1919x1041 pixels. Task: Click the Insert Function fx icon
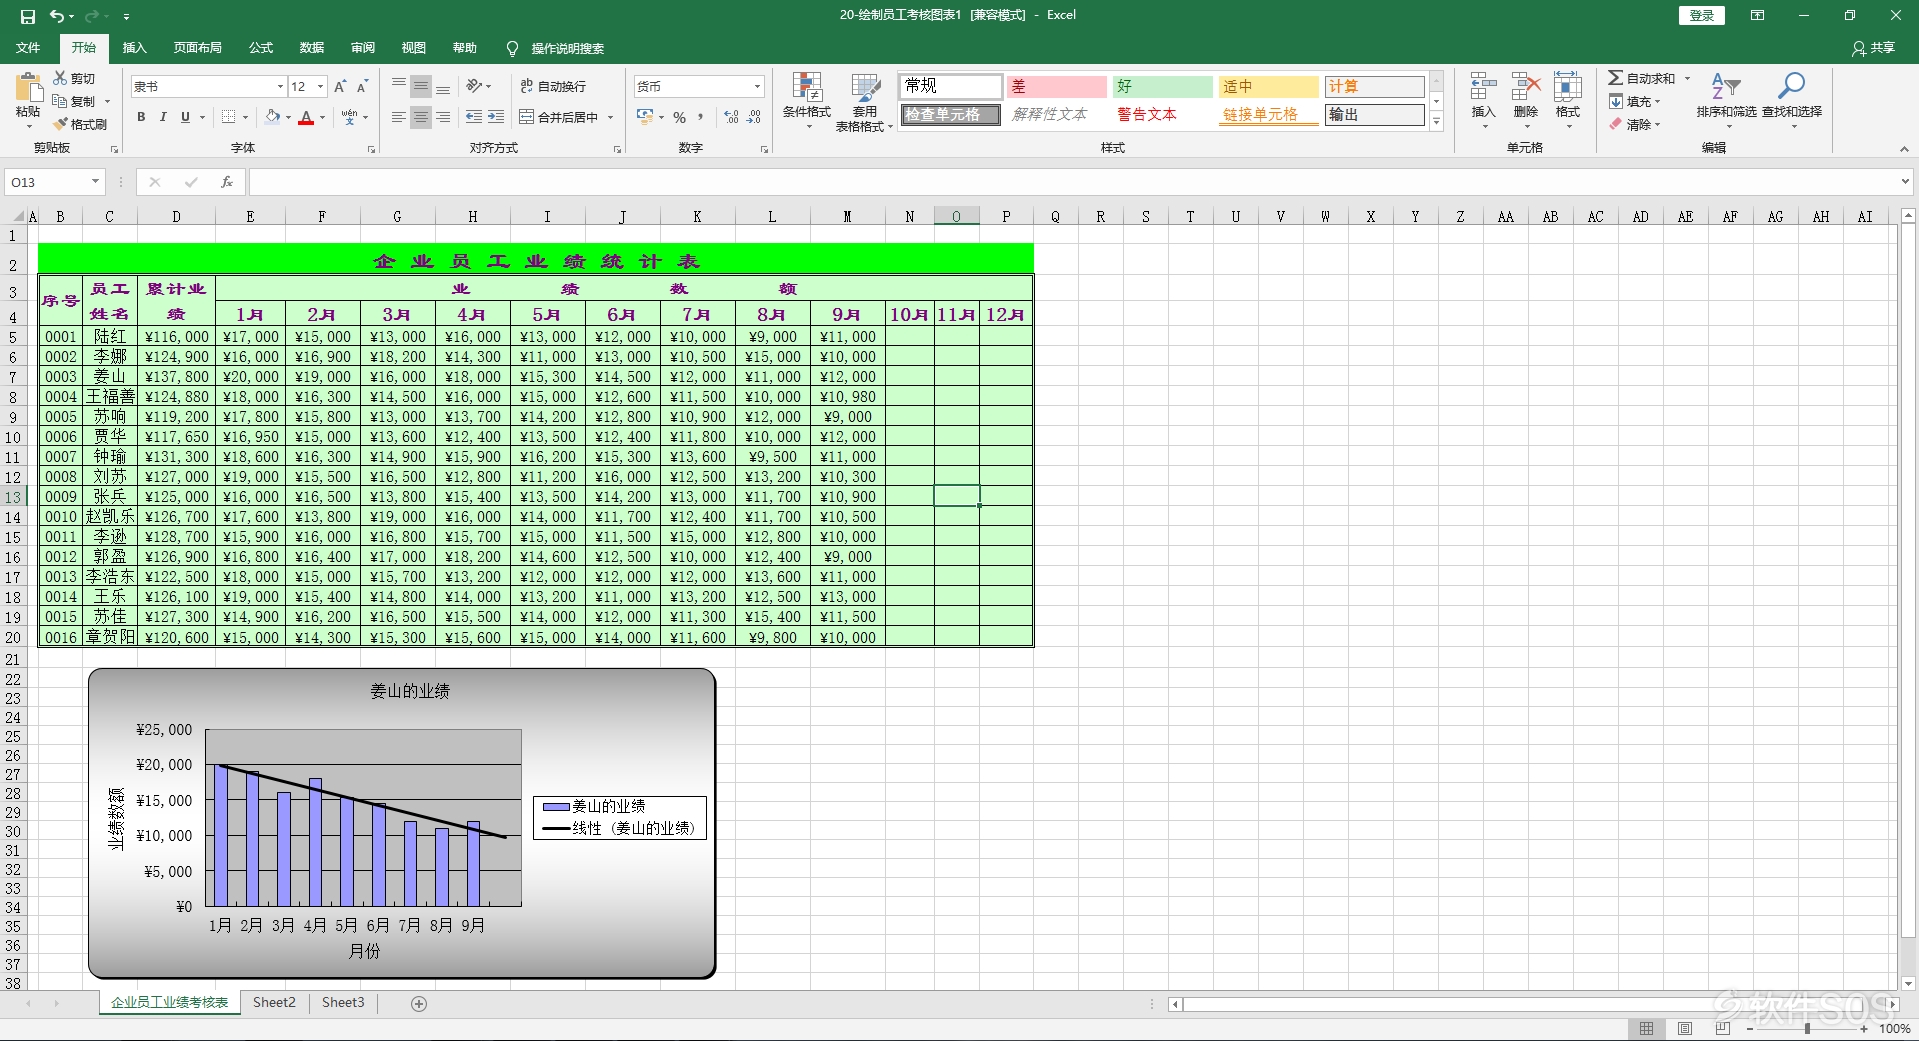point(227,182)
